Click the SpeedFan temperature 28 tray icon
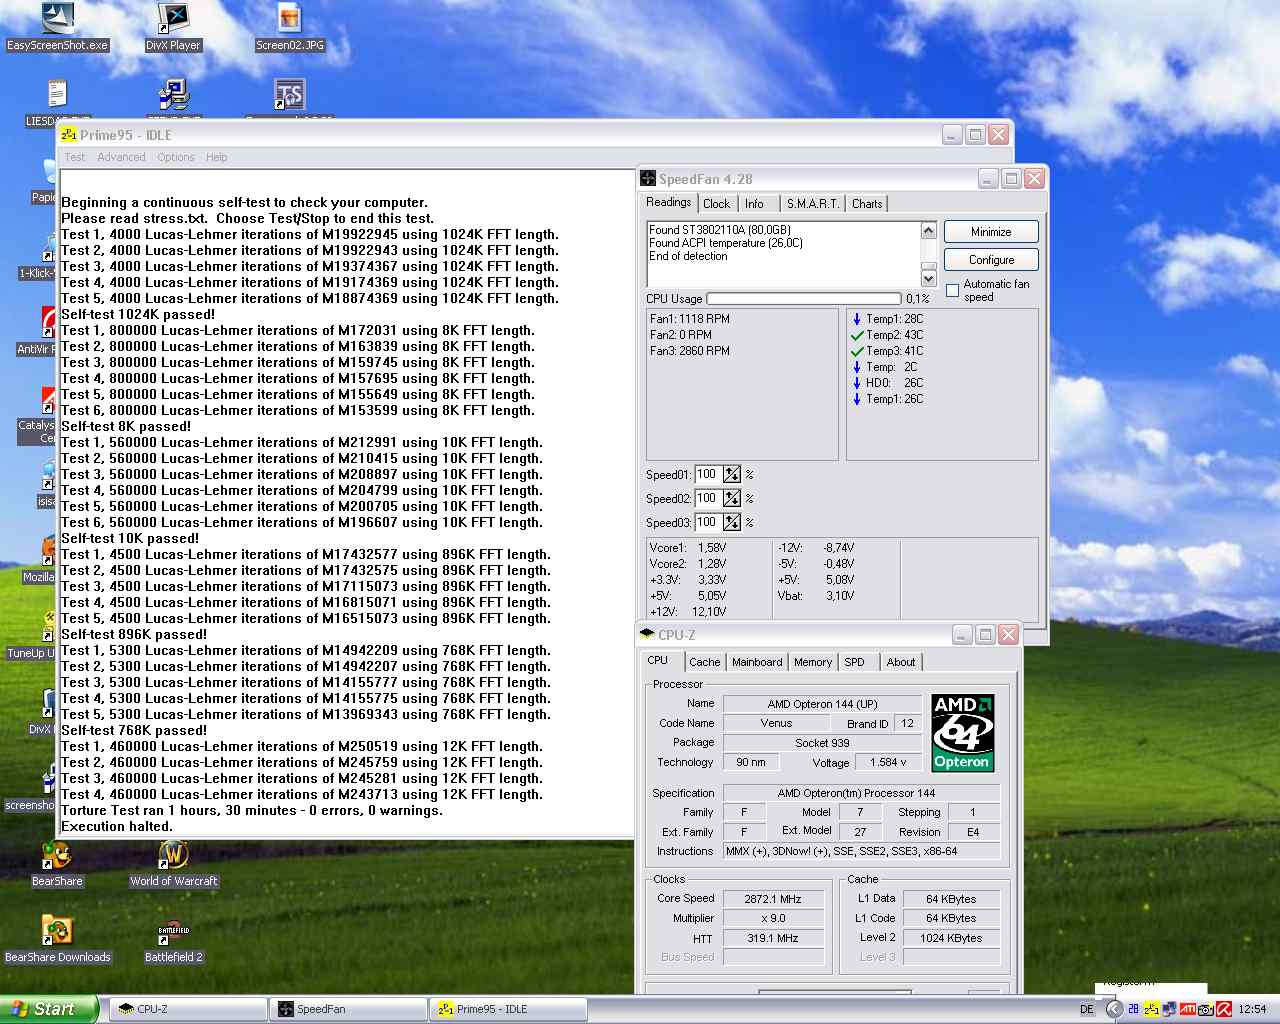 click(1134, 1009)
